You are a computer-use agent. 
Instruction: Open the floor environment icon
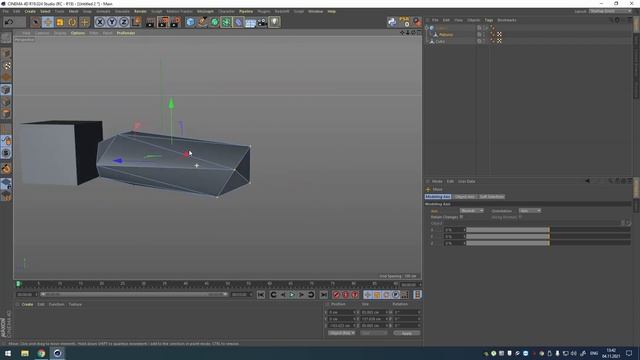[x=250, y=22]
